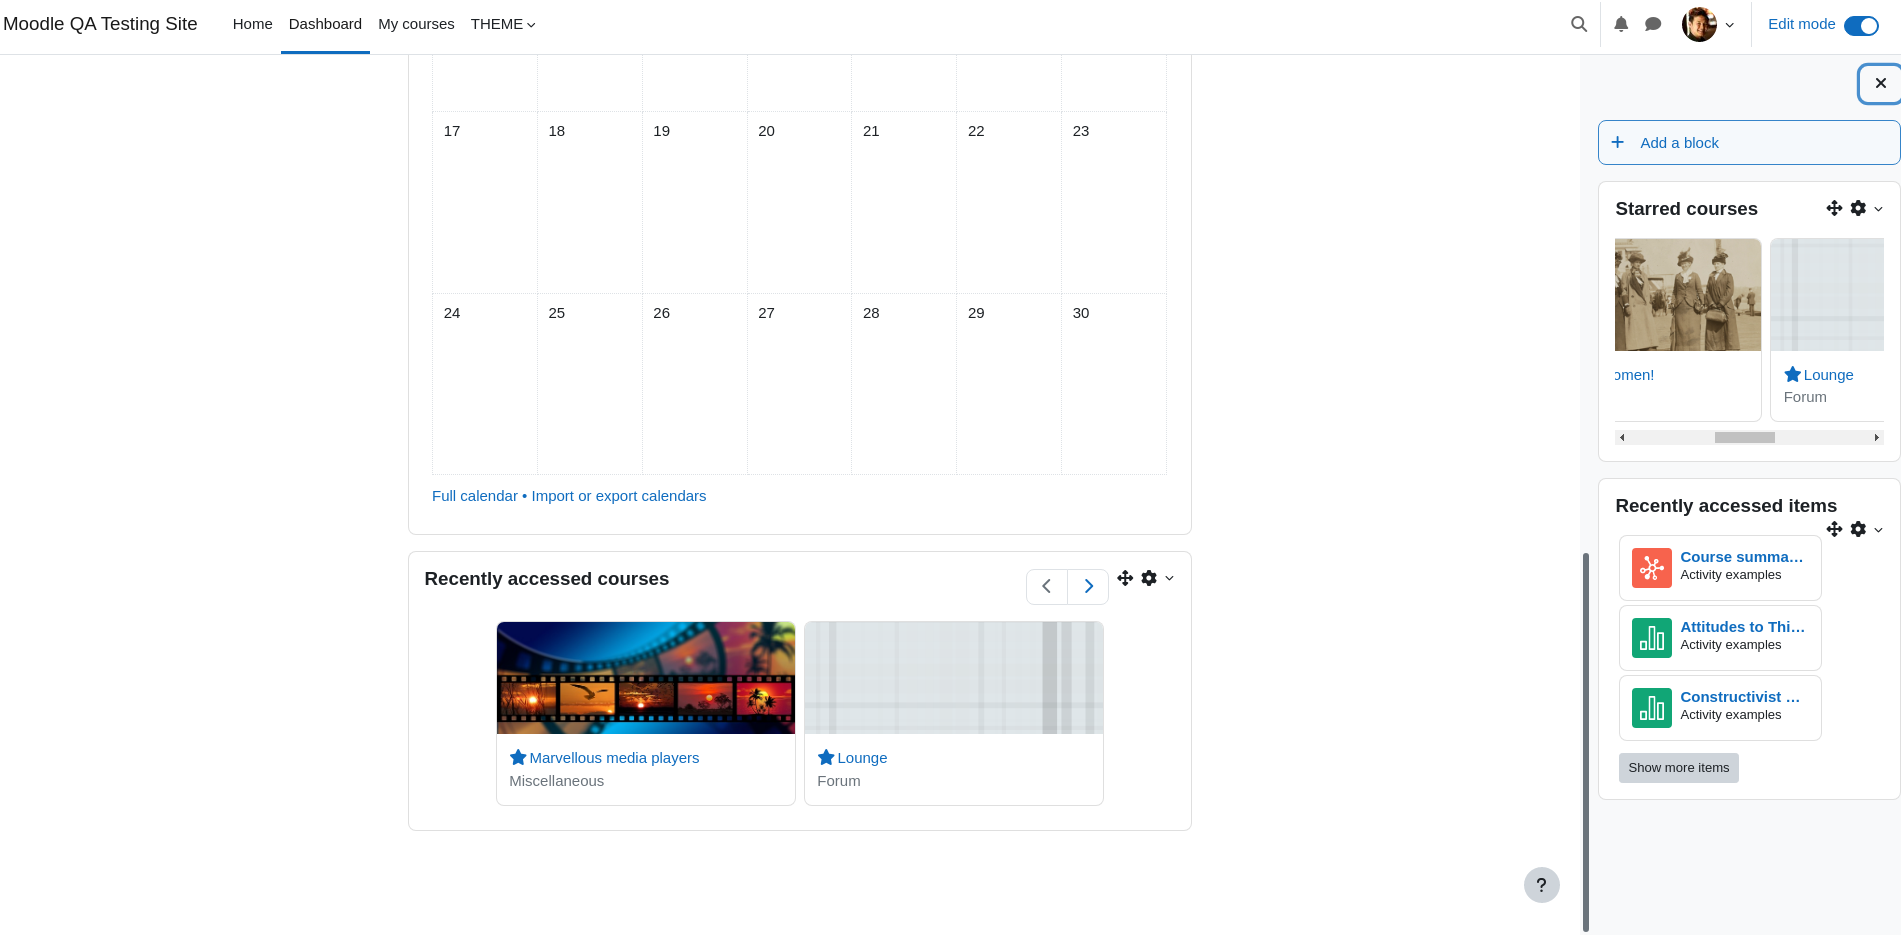
Task: Open the THEME dropdown menu
Action: 503,24
